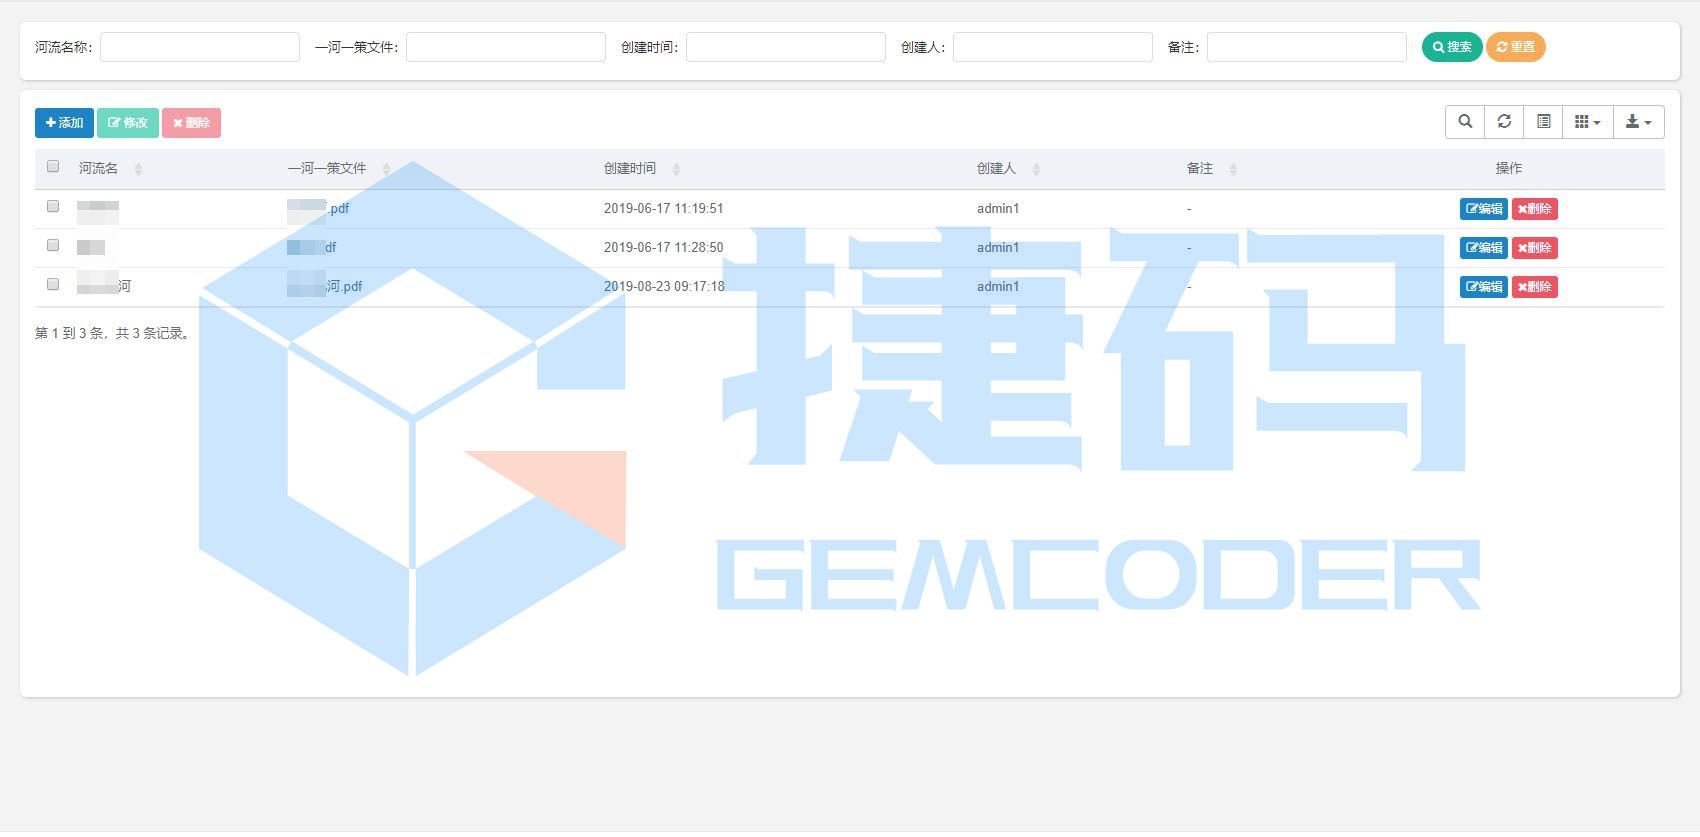Screen dimensions: 1700x837
Task: Open the export download dropdown
Action: click(x=1638, y=122)
